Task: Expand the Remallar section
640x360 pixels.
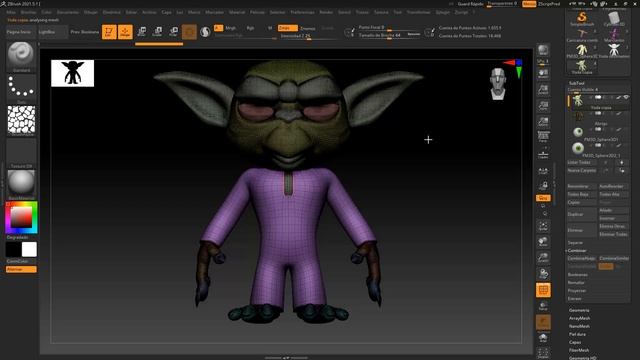Action: tap(576, 282)
